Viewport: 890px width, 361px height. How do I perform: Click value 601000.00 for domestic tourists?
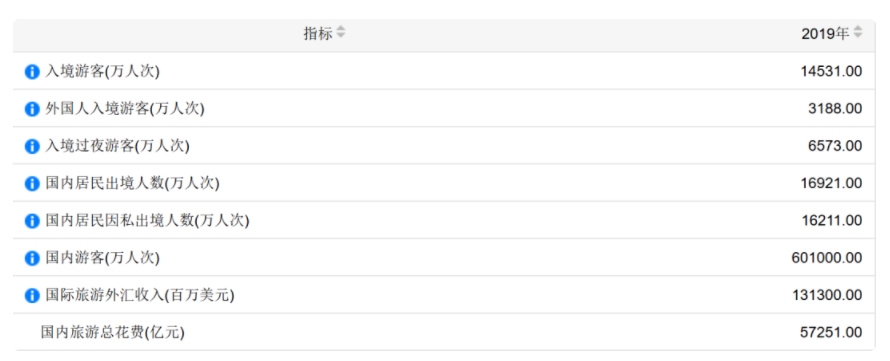[827, 258]
